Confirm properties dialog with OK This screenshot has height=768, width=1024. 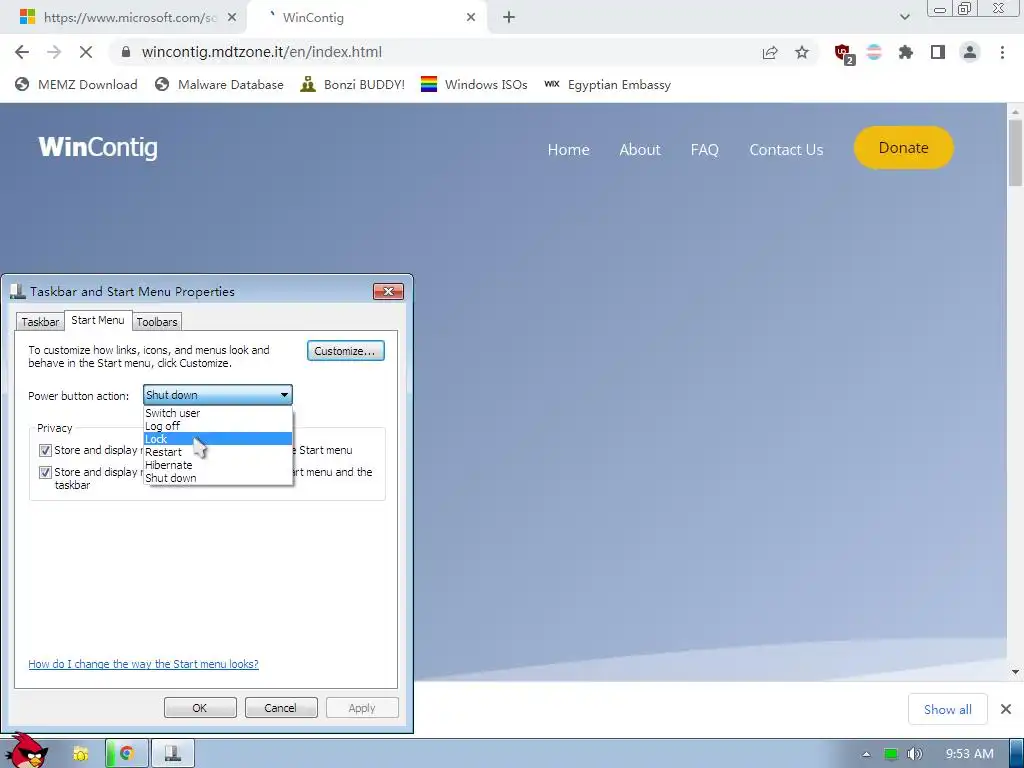(200, 708)
